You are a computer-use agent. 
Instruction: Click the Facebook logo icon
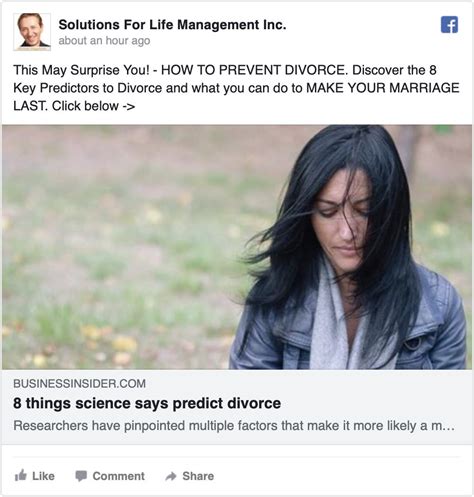coord(449,25)
